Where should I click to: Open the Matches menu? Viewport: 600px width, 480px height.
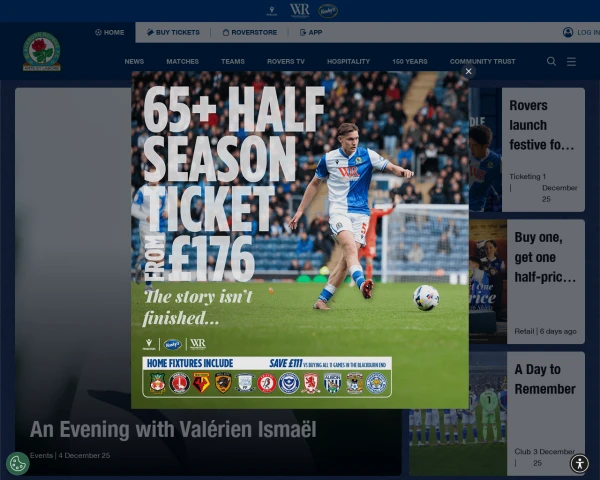click(x=183, y=61)
